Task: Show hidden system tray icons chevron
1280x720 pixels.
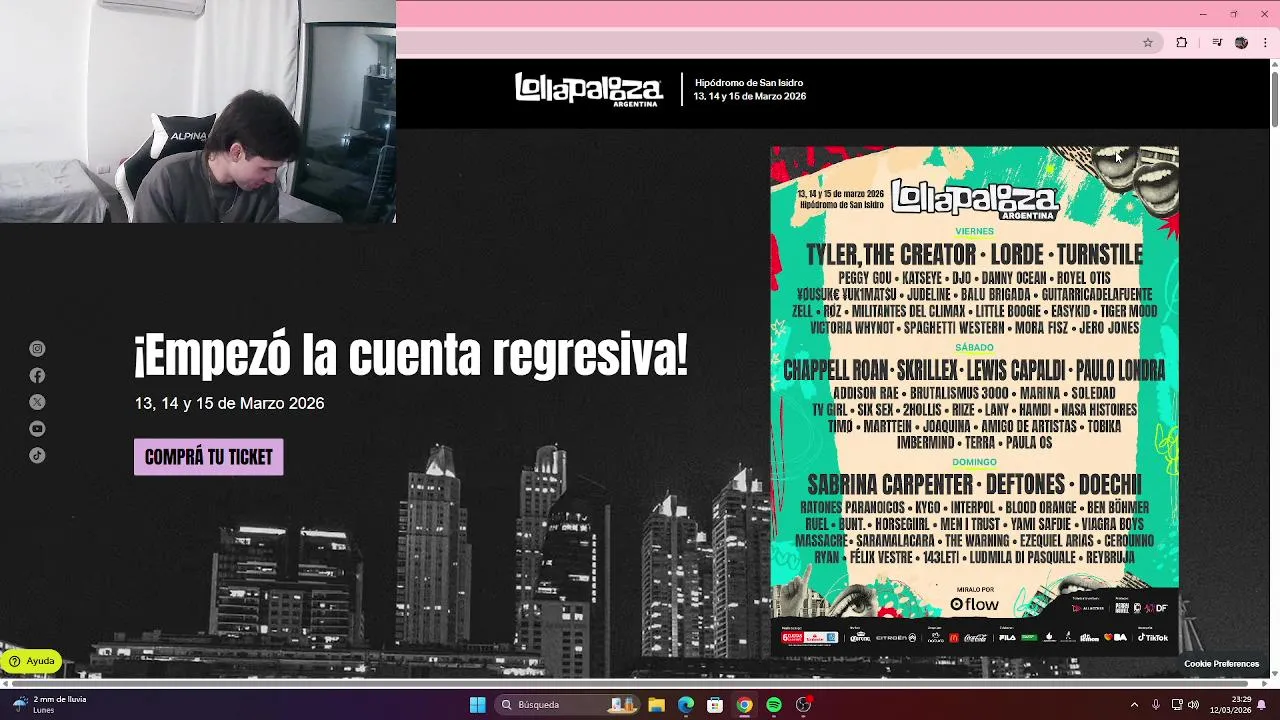Action: point(1134,705)
